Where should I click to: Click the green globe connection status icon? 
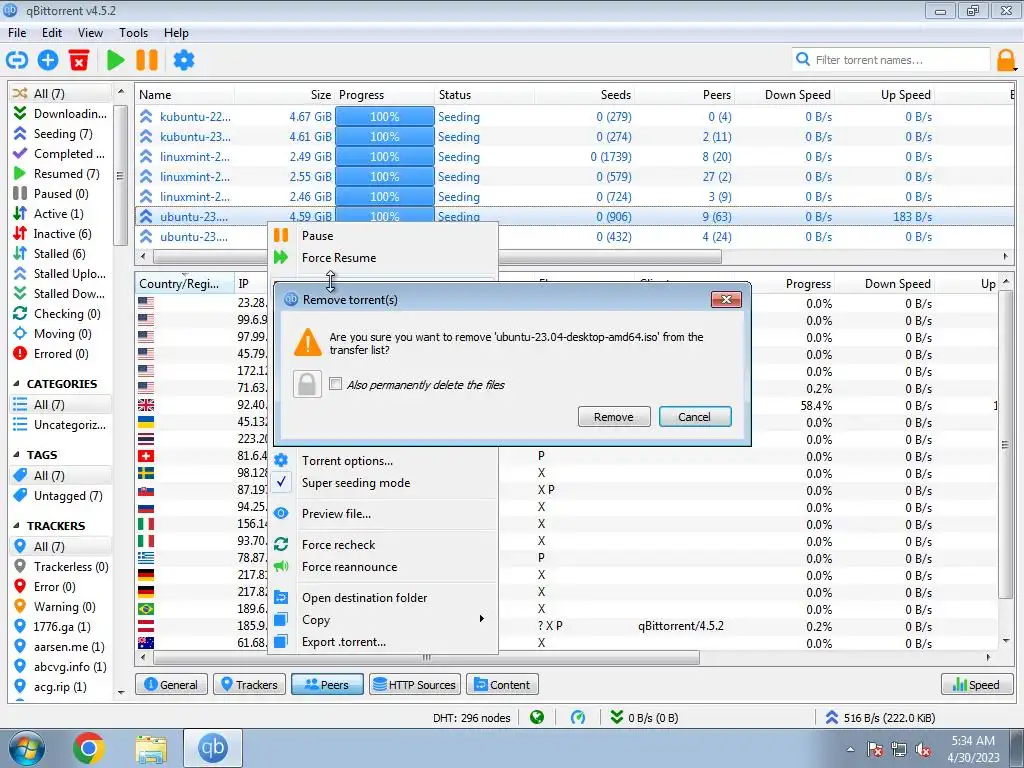point(537,718)
